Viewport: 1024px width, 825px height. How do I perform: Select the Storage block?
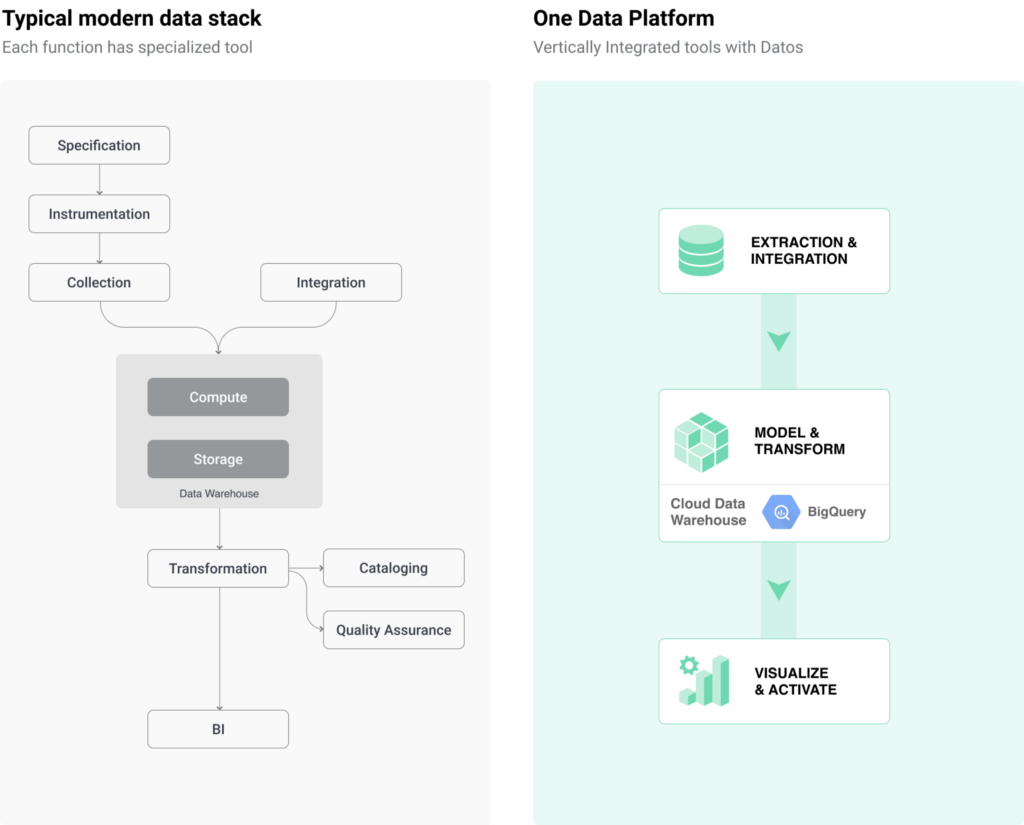click(218, 459)
